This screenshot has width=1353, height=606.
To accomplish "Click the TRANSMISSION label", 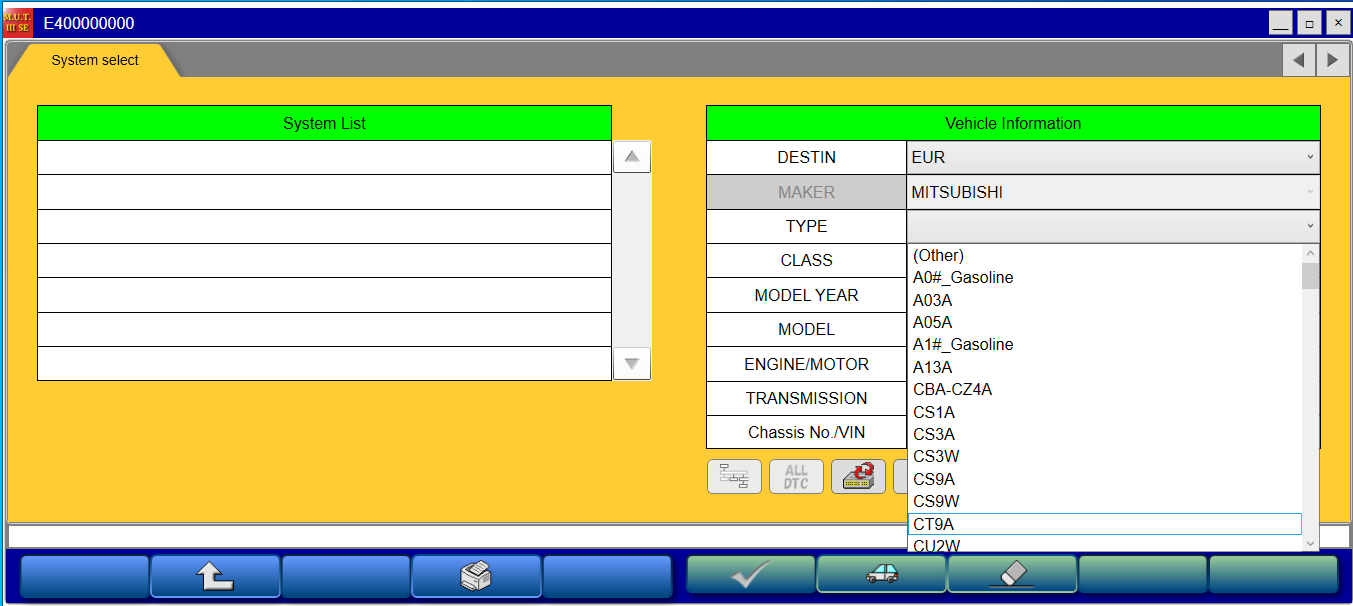I will tap(806, 398).
